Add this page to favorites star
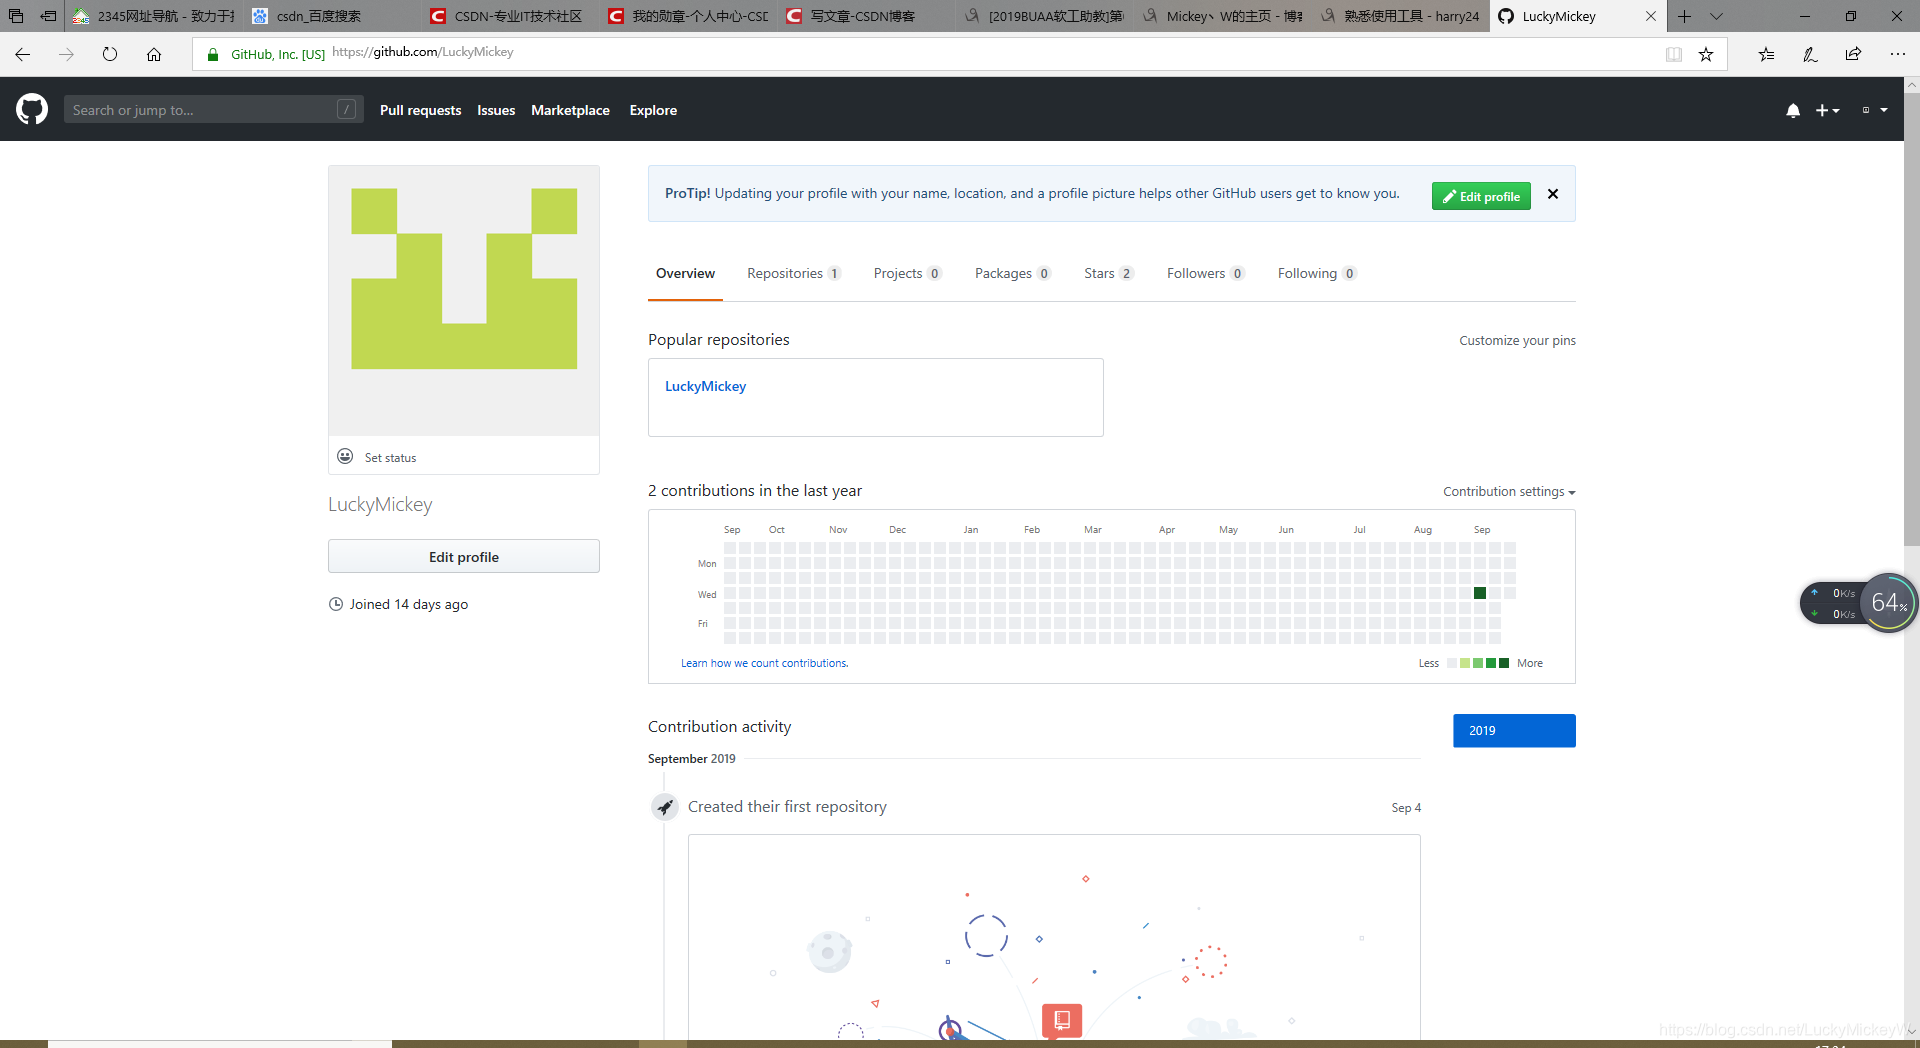This screenshot has height=1048, width=1920. tap(1706, 54)
